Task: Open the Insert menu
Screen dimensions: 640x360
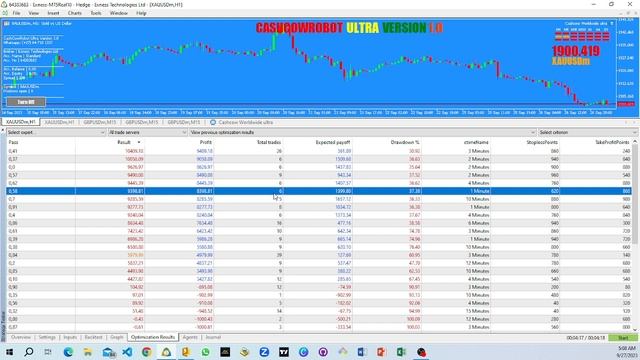Action: [53, 13]
